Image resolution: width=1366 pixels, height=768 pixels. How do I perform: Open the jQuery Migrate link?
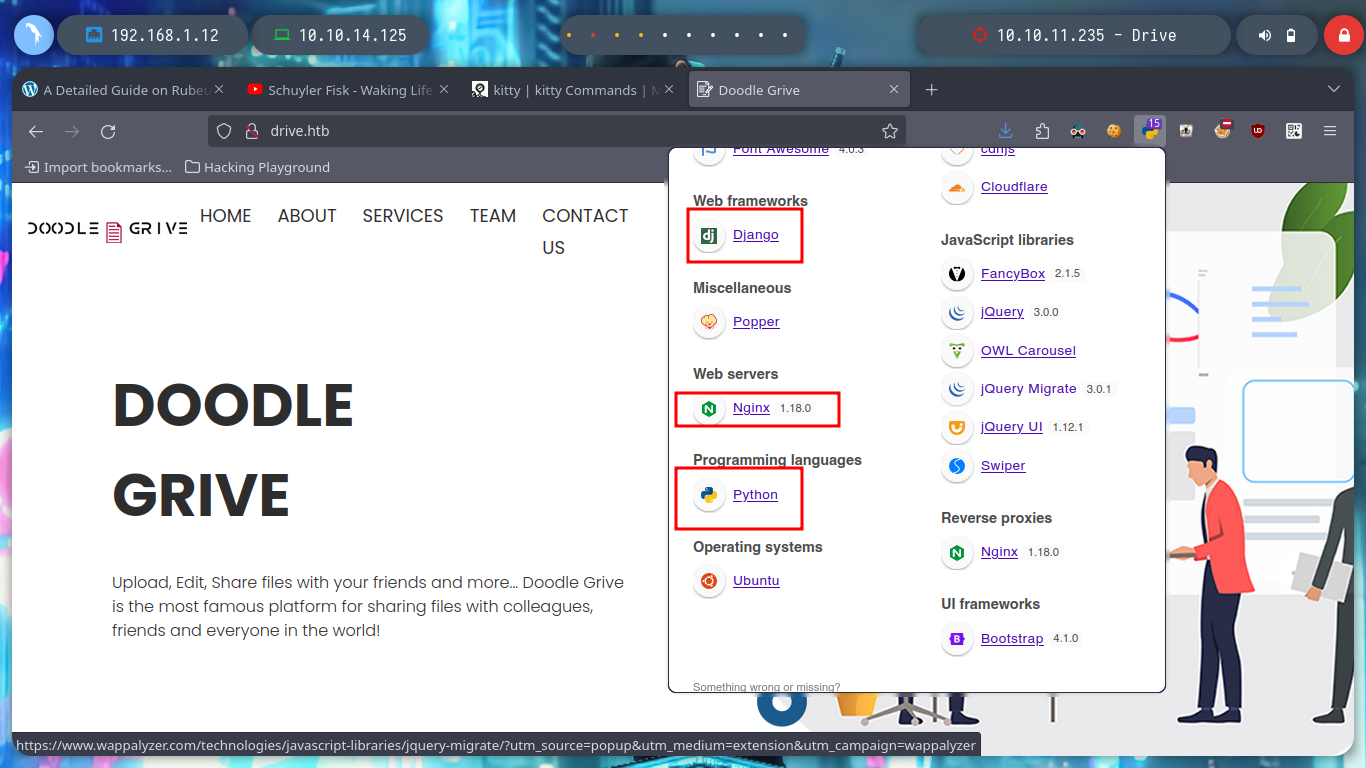tap(1029, 389)
